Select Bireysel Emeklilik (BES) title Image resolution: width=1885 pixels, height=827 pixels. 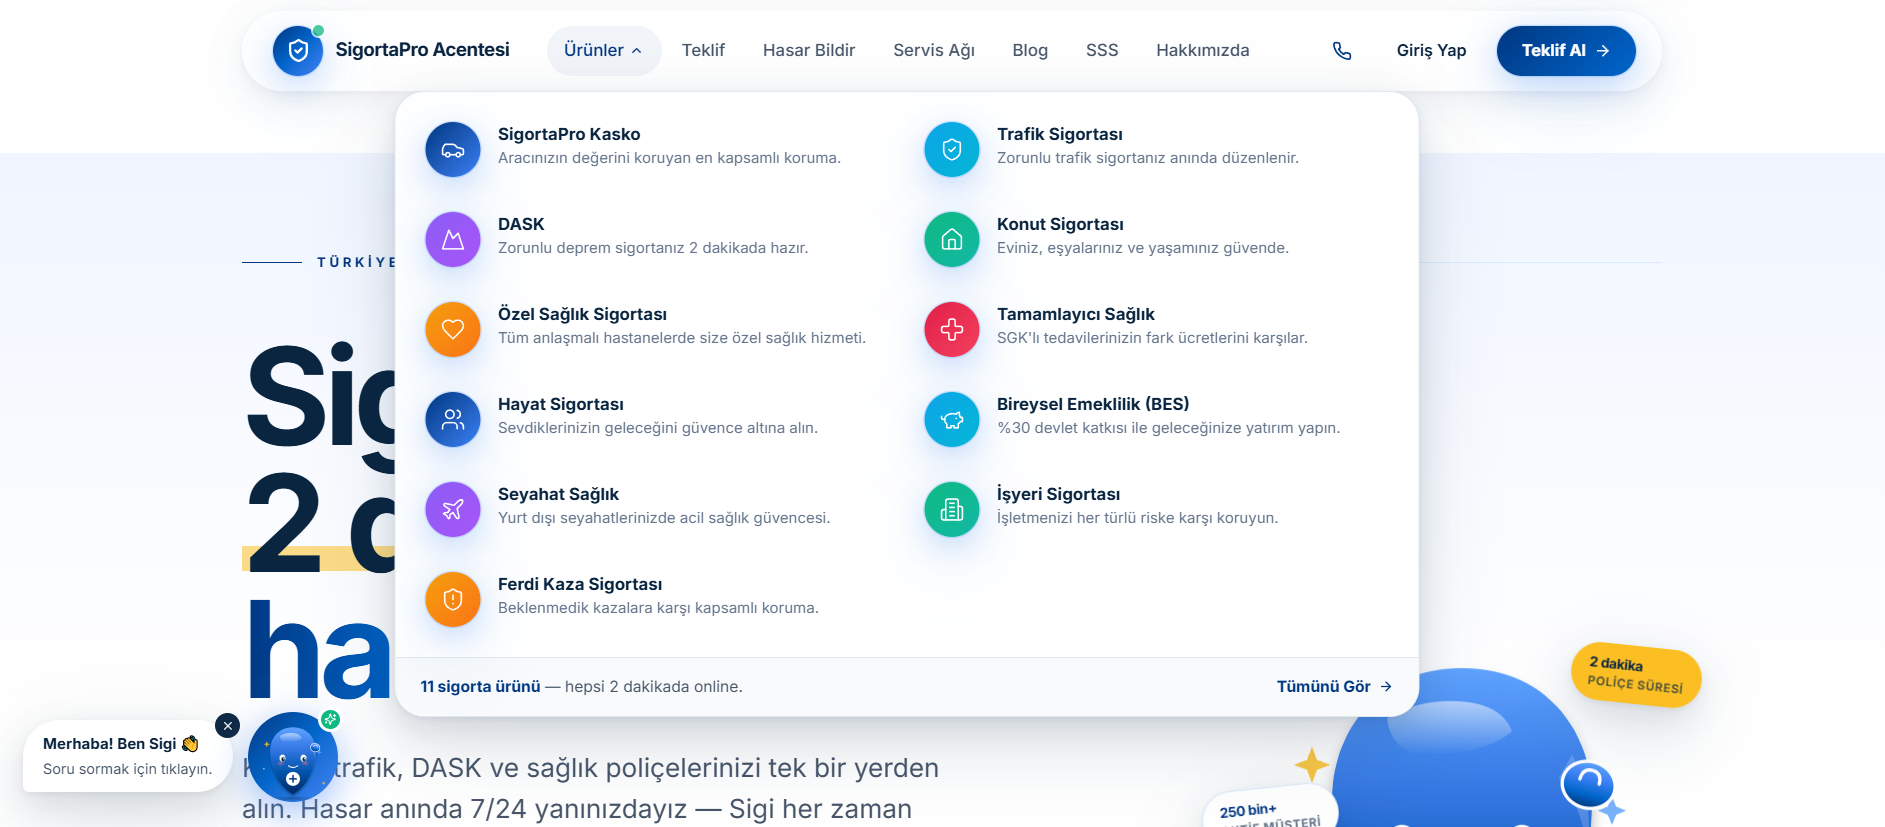tap(1093, 404)
